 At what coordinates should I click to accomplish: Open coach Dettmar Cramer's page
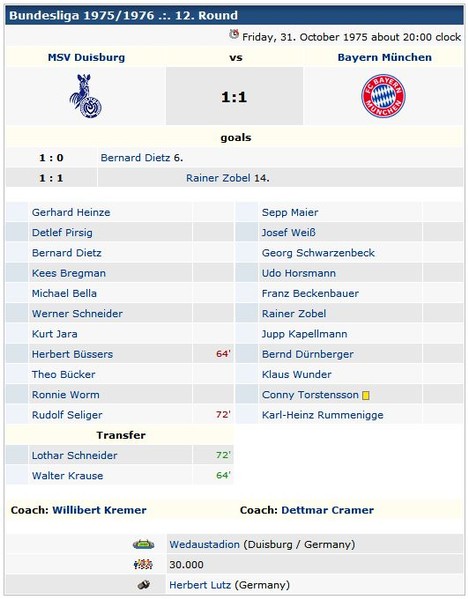tap(327, 510)
